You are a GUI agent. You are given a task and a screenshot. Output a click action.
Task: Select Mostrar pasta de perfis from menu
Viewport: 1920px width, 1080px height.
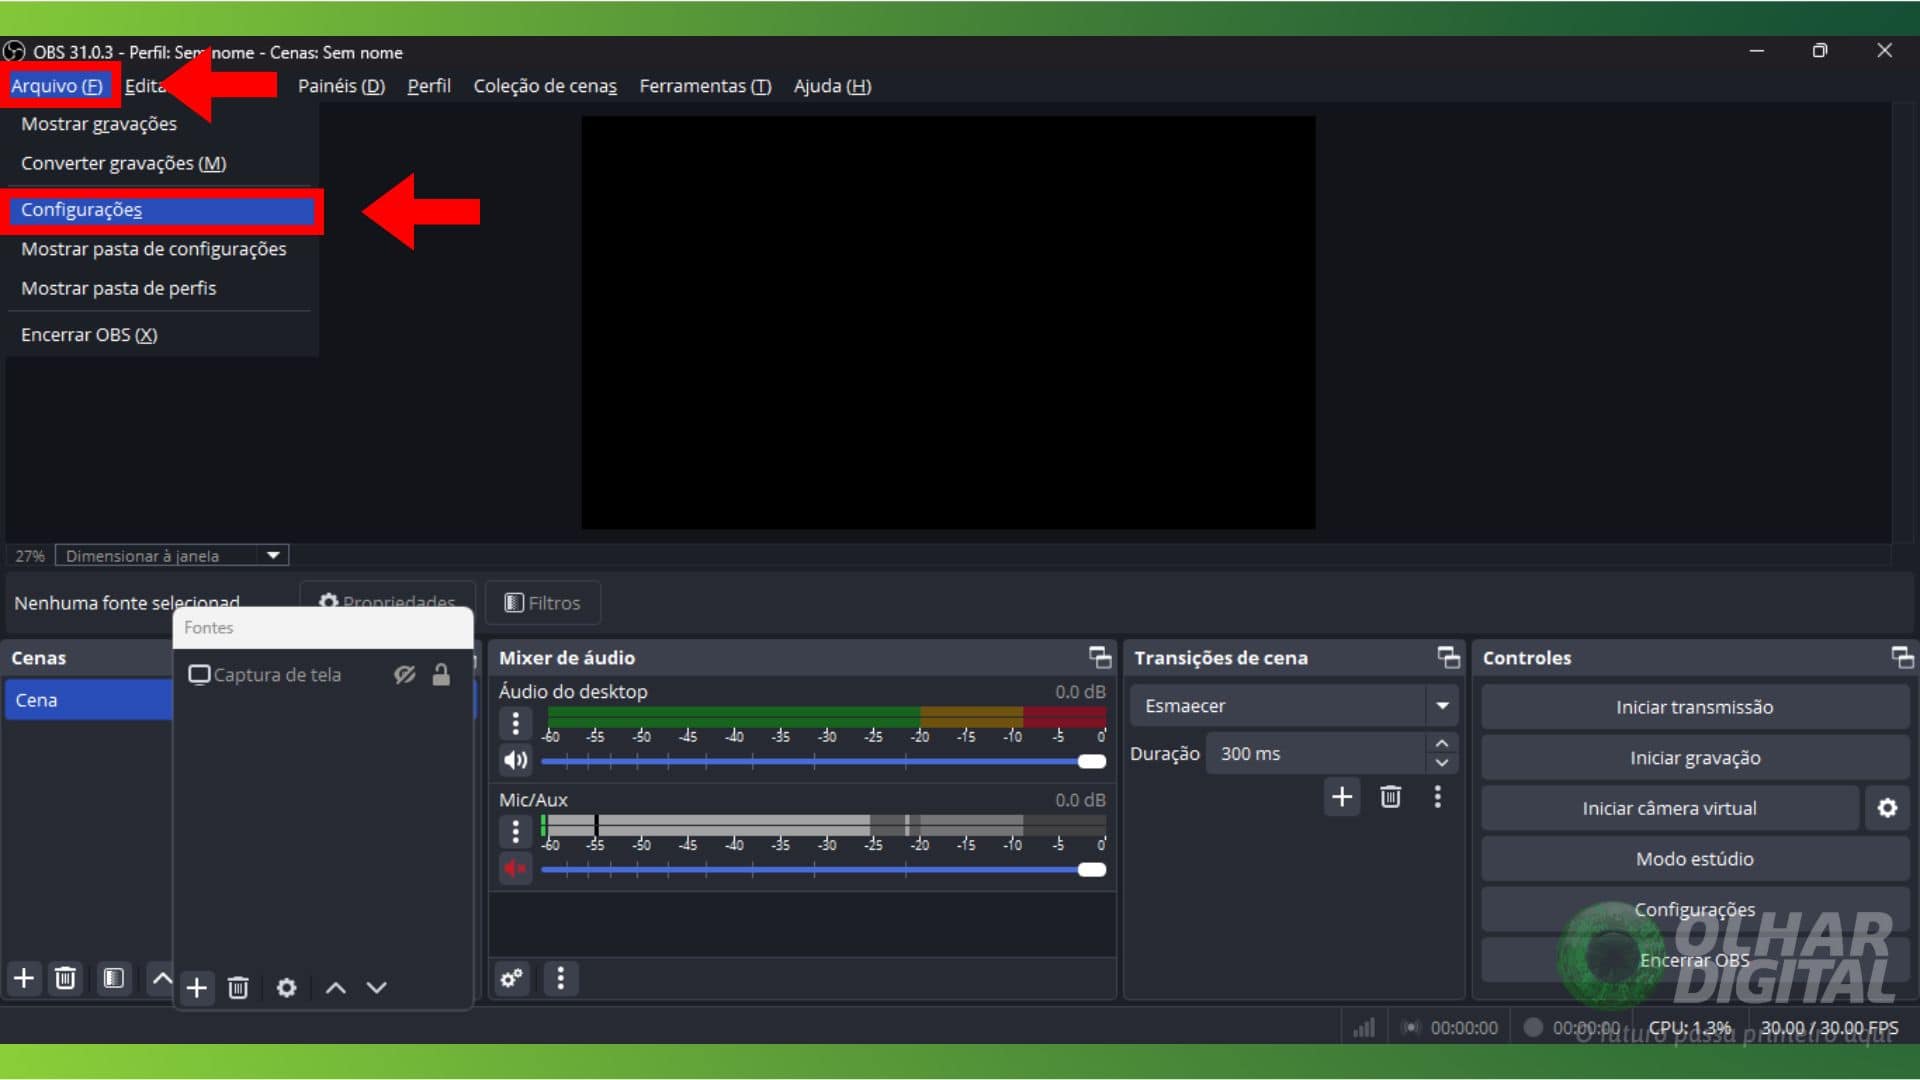click(x=118, y=288)
